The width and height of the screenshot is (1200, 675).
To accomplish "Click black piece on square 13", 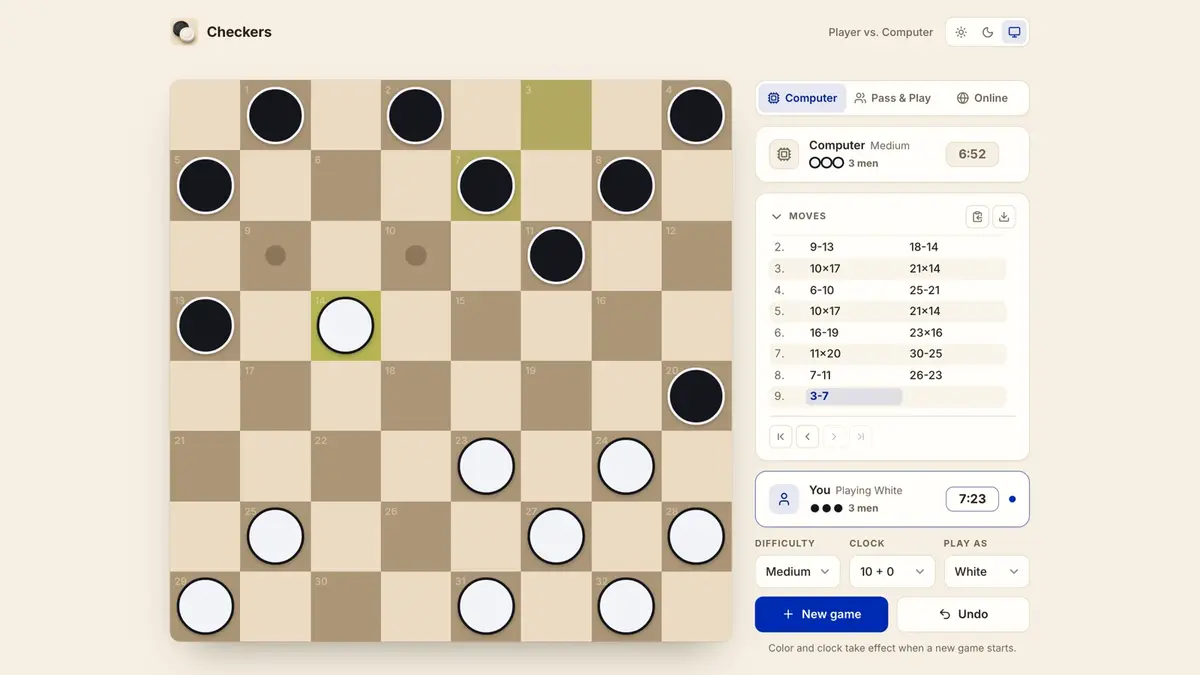I will [x=205, y=325].
